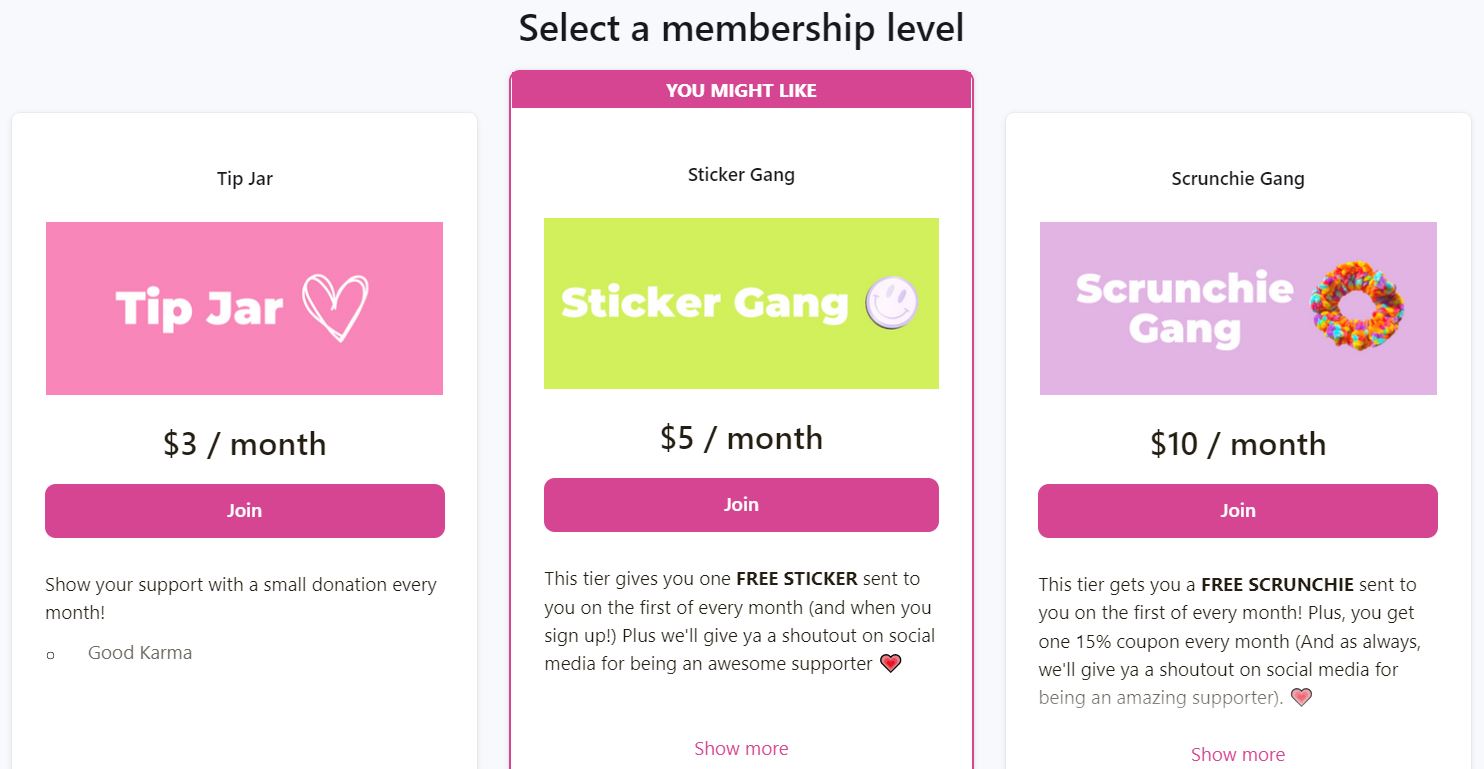The image size is (1484, 769).
Task: Click the pink heart emoji in Scrunchie Gang description
Action: 1300,697
